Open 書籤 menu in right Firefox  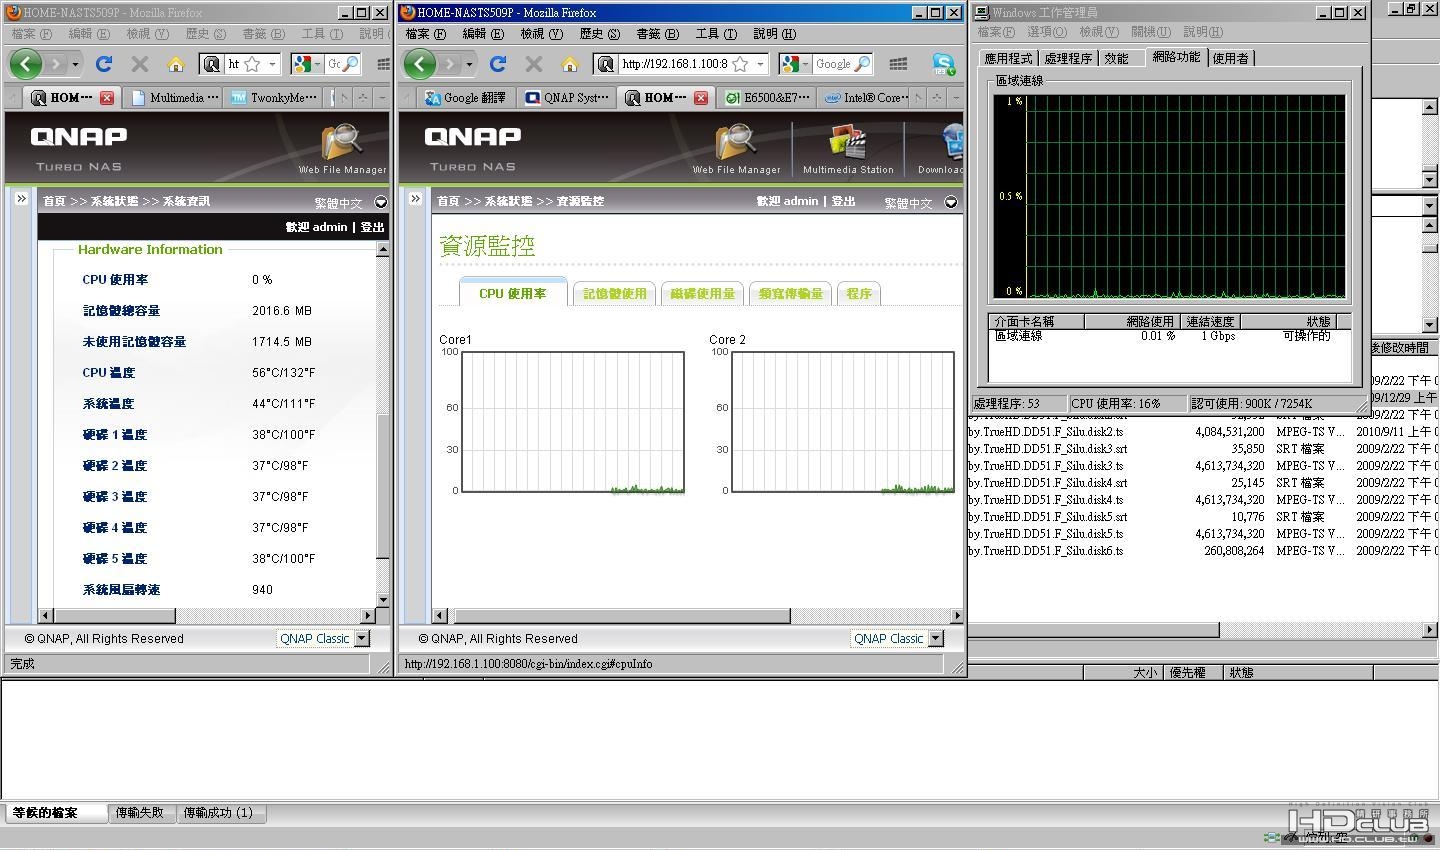point(657,34)
